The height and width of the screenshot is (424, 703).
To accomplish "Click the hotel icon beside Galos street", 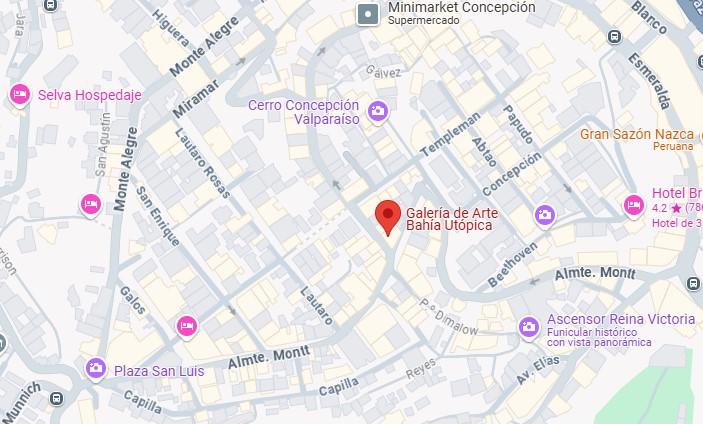I will pos(187,326).
